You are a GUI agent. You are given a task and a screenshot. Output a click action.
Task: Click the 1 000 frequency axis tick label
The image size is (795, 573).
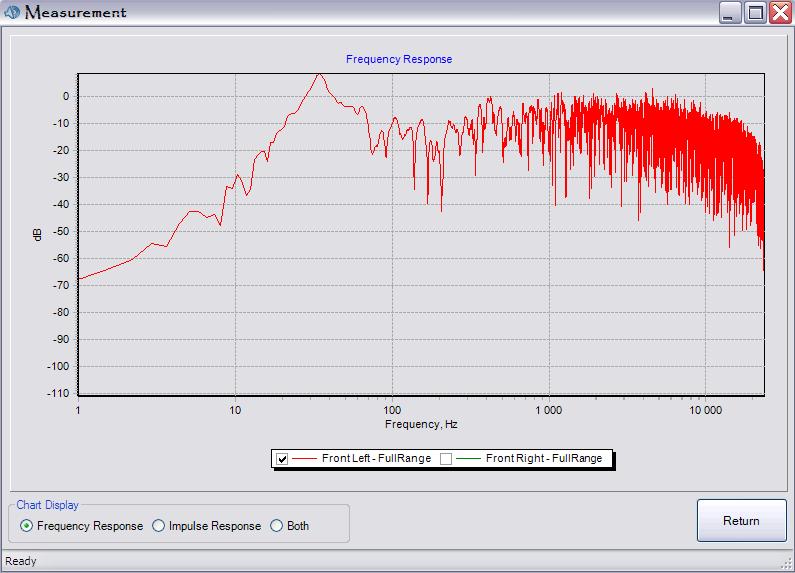549,410
